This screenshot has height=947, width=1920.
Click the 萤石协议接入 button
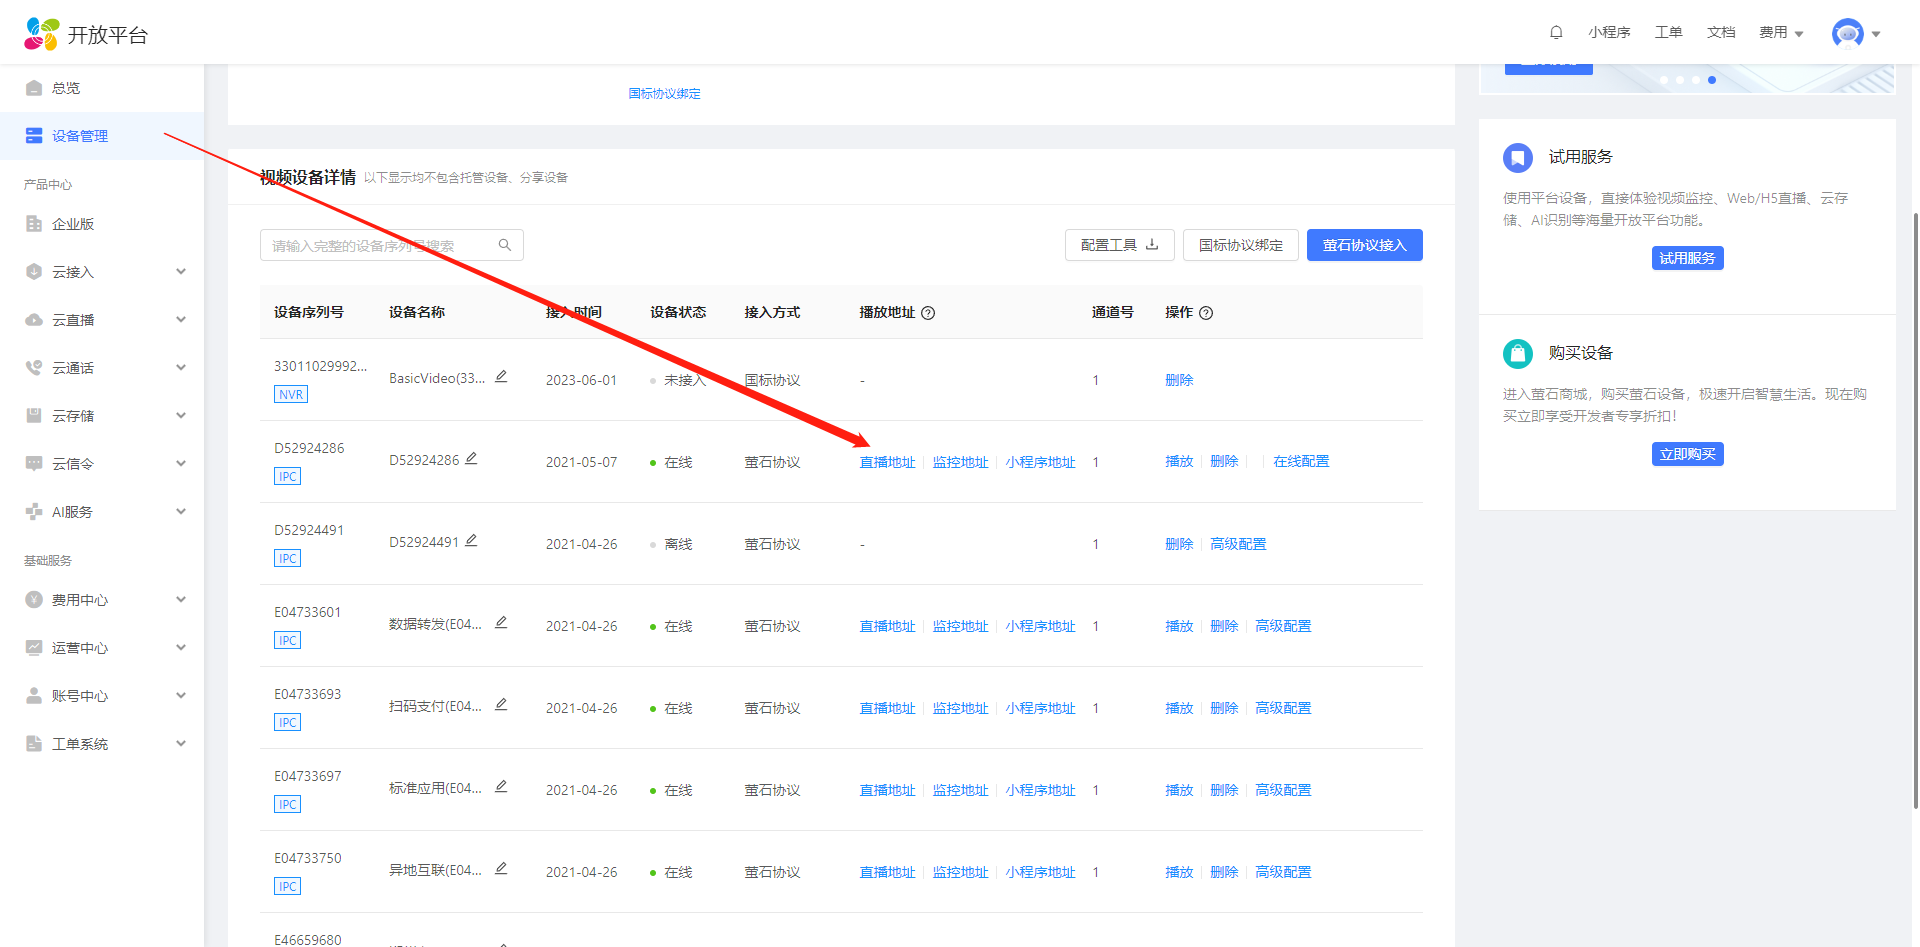point(1364,245)
